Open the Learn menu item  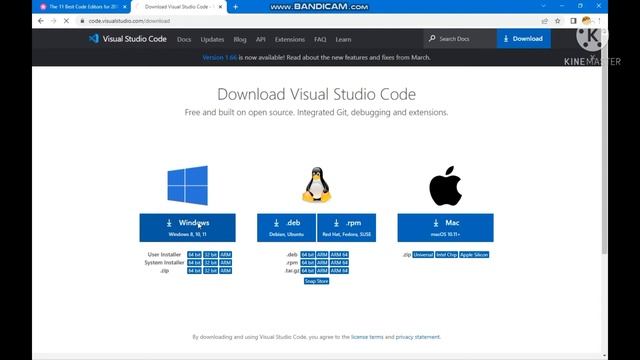[x=343, y=40]
